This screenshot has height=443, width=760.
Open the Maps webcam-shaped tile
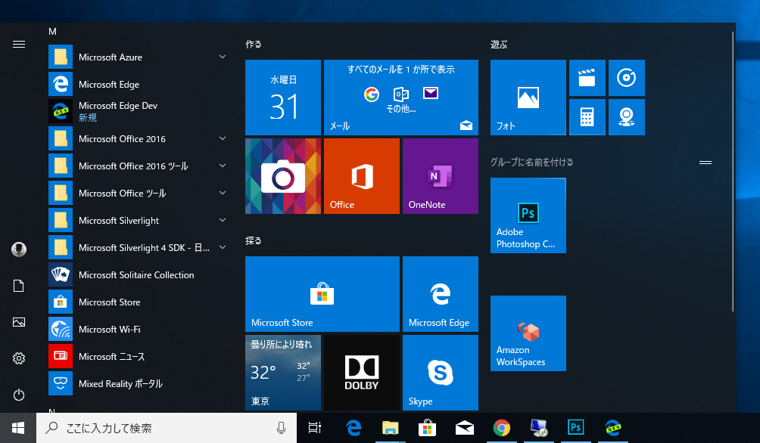click(x=626, y=117)
